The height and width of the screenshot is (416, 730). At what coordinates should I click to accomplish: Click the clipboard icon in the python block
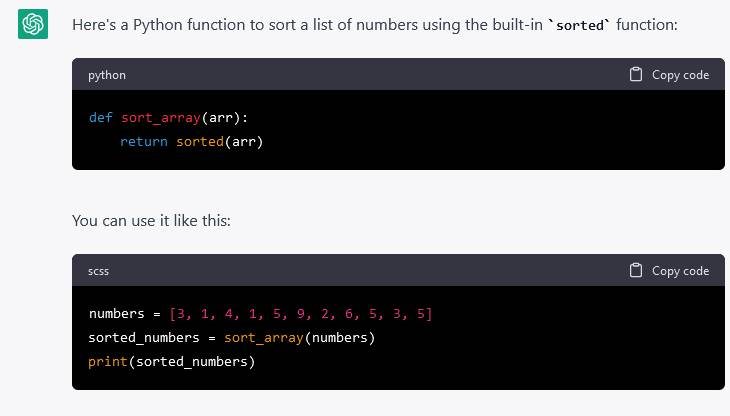coord(636,75)
